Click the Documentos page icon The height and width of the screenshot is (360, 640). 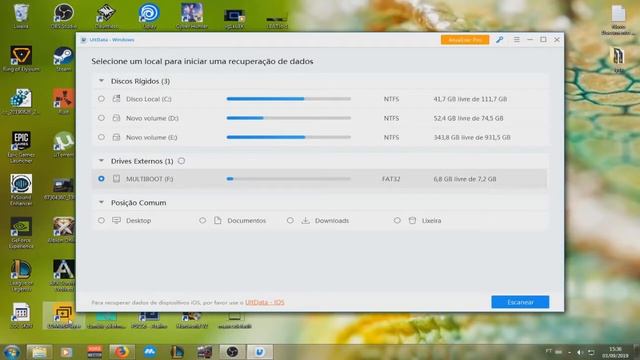[x=218, y=220]
